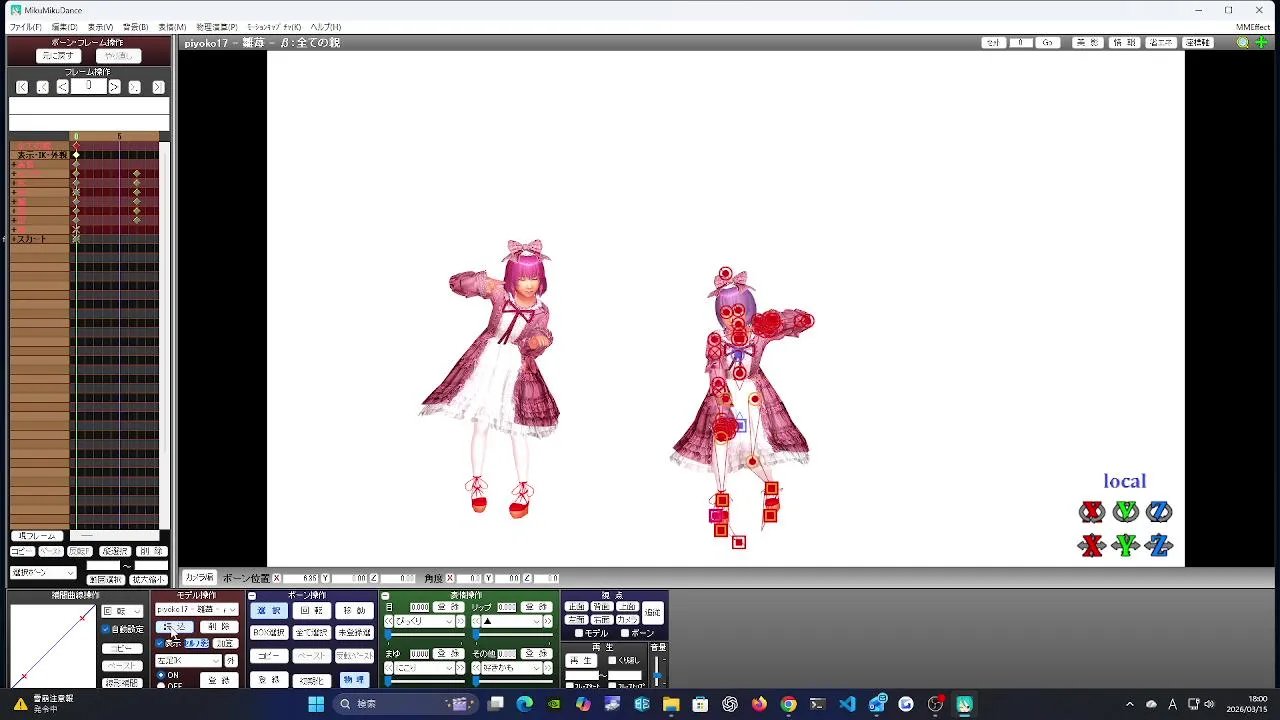Click the 物理 physics button

click(354, 680)
